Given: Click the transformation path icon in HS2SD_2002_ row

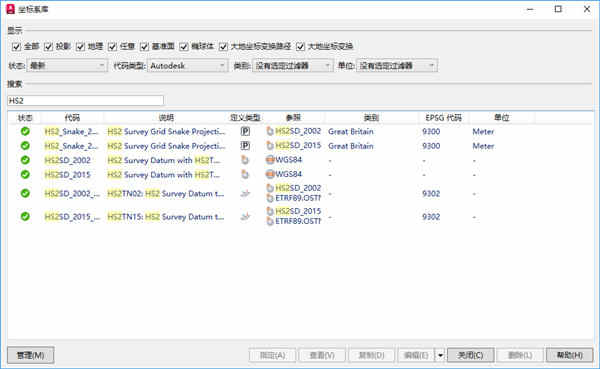Looking at the screenshot, I should click(245, 194).
